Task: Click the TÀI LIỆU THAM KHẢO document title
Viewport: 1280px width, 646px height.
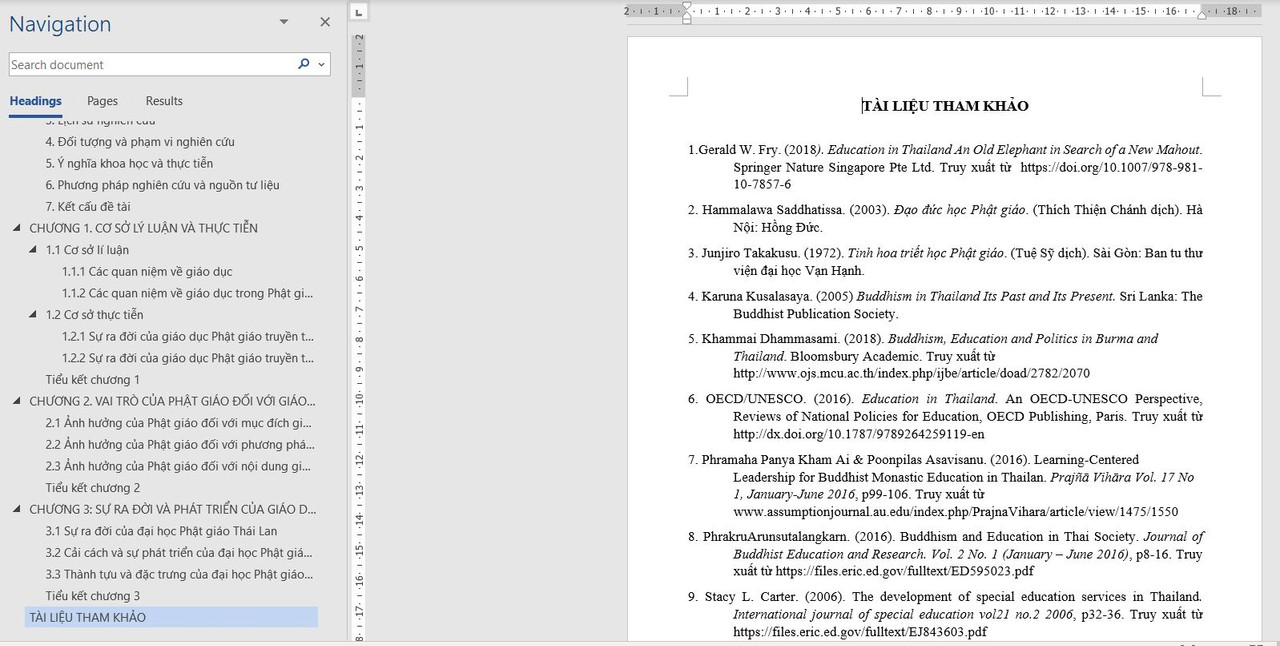Action: click(x=946, y=106)
